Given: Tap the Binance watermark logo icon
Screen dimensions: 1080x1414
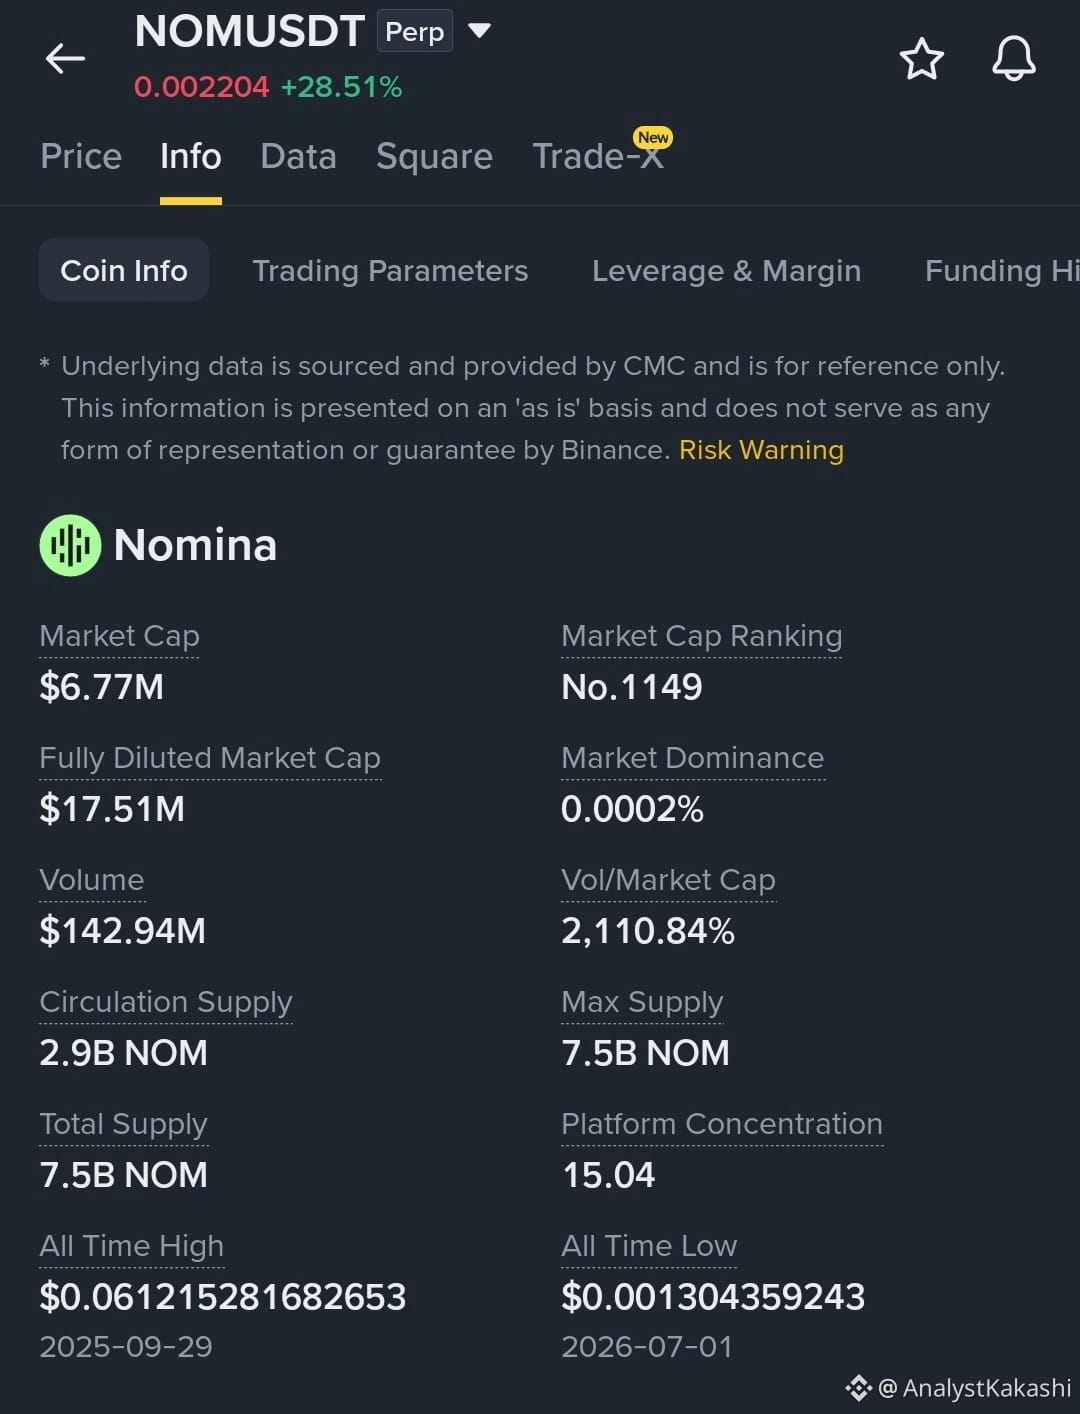Looking at the screenshot, I should (x=858, y=1388).
